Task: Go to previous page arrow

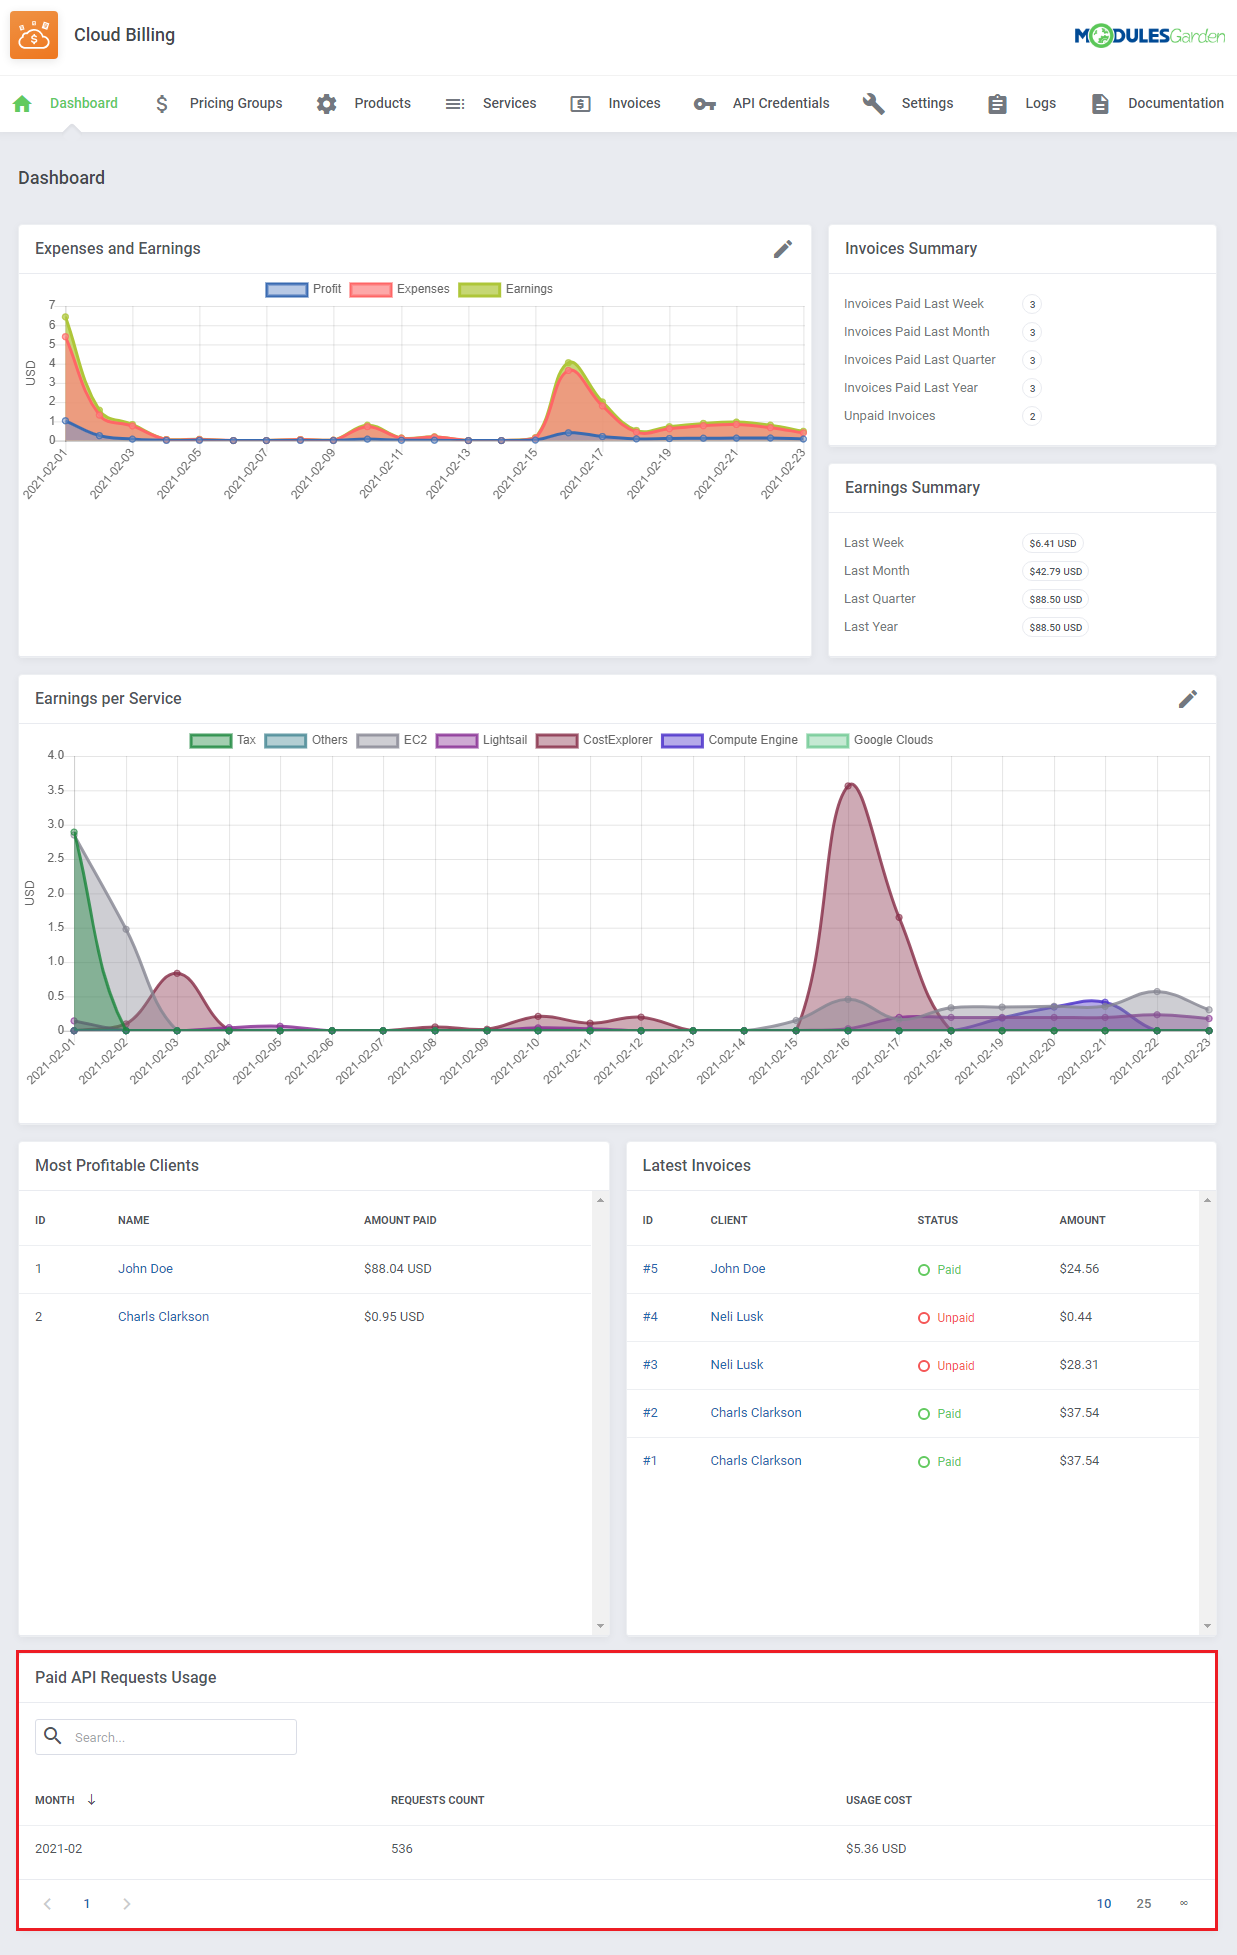Action: click(x=48, y=1904)
